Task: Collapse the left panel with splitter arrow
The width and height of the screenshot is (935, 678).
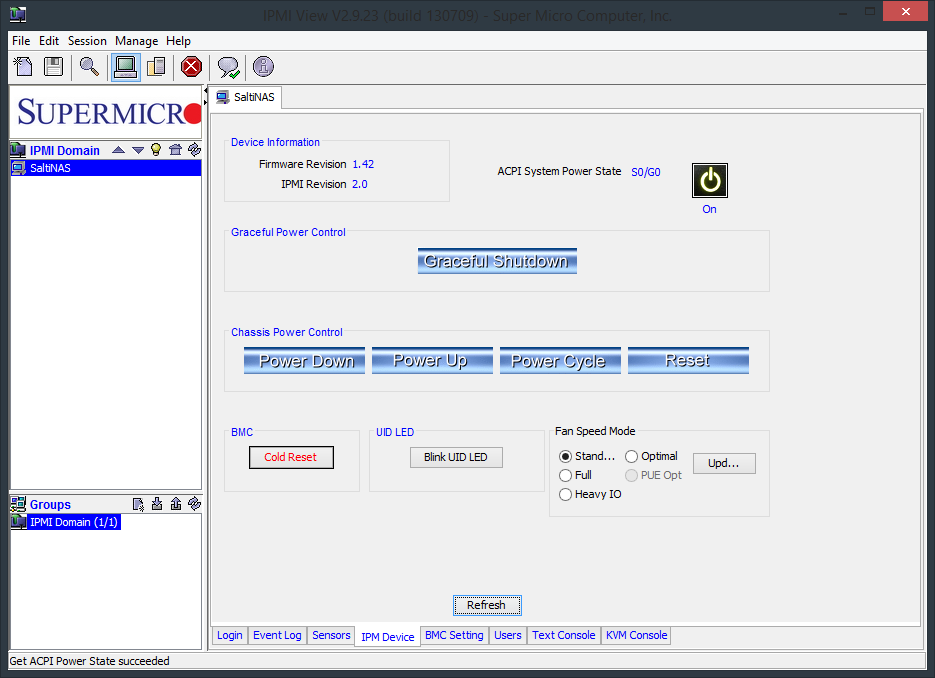Action: 206,91
